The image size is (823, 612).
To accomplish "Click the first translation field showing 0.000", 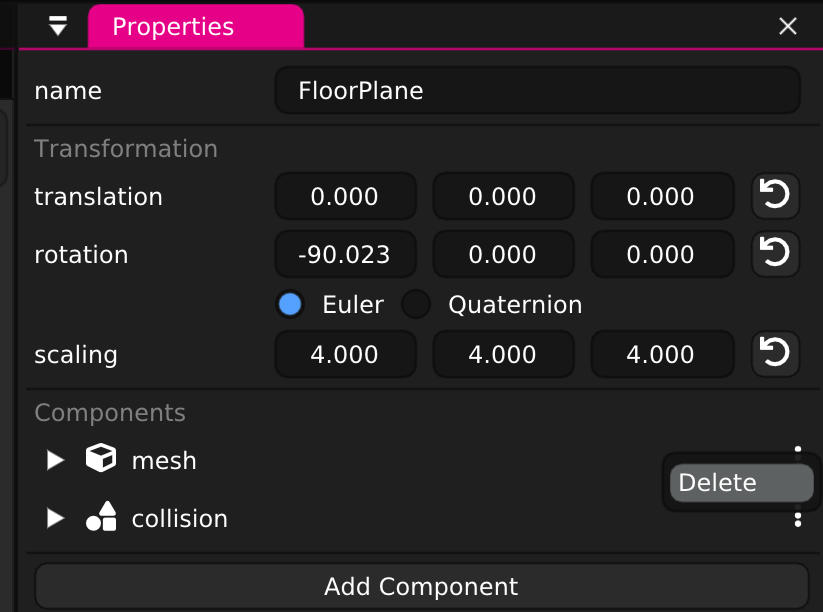I will [345, 196].
